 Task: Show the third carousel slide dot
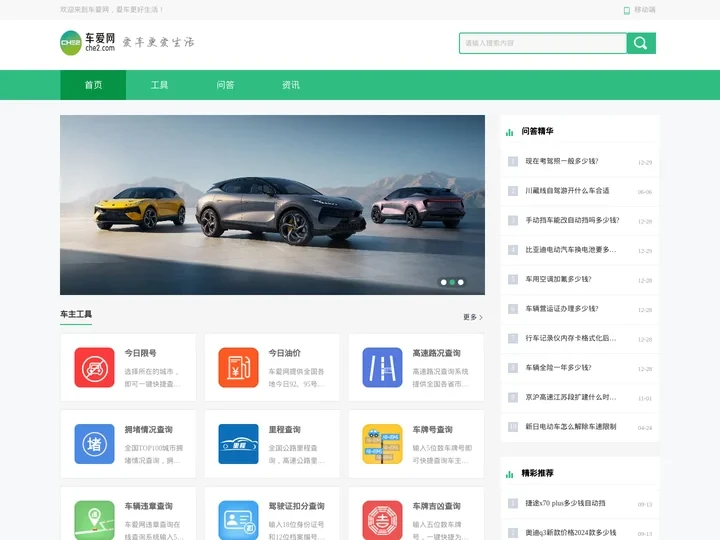tap(461, 282)
